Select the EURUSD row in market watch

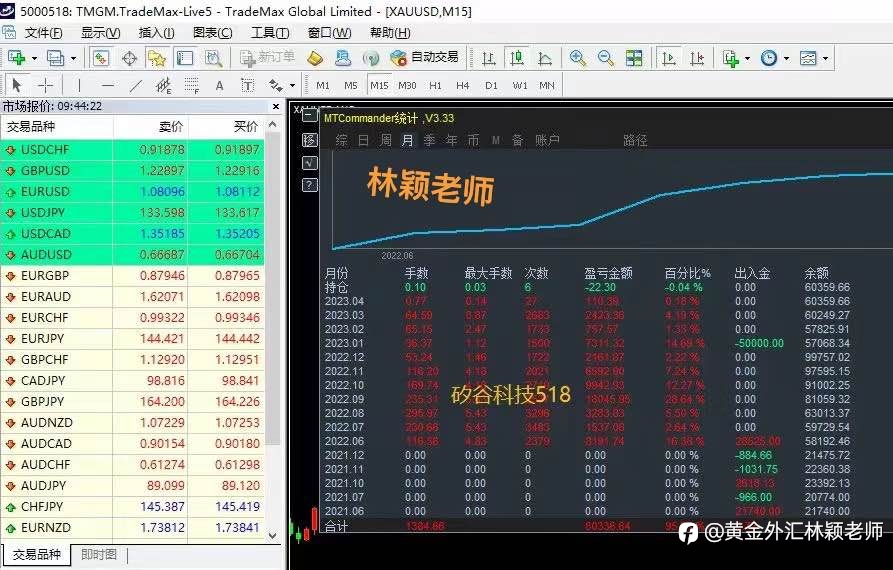[132, 191]
